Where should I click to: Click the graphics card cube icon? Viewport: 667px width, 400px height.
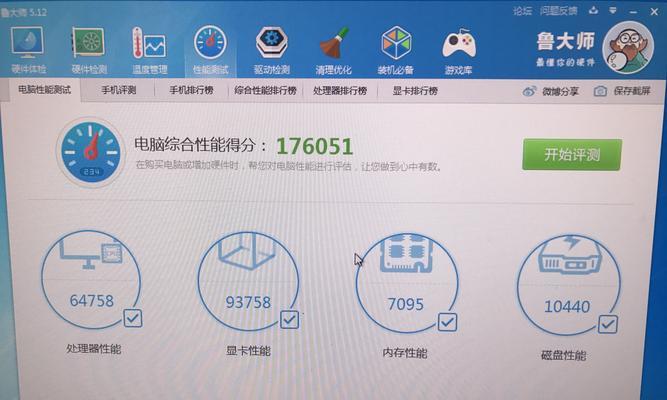click(247, 252)
